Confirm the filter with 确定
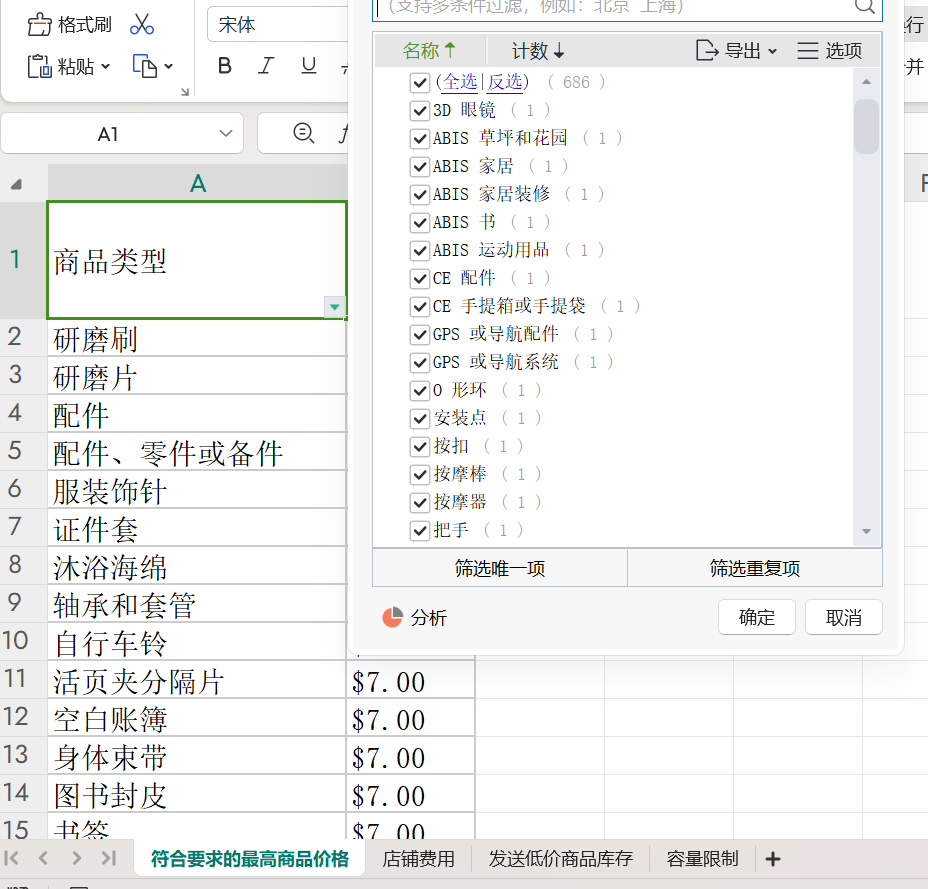The image size is (928, 889). click(x=756, y=617)
